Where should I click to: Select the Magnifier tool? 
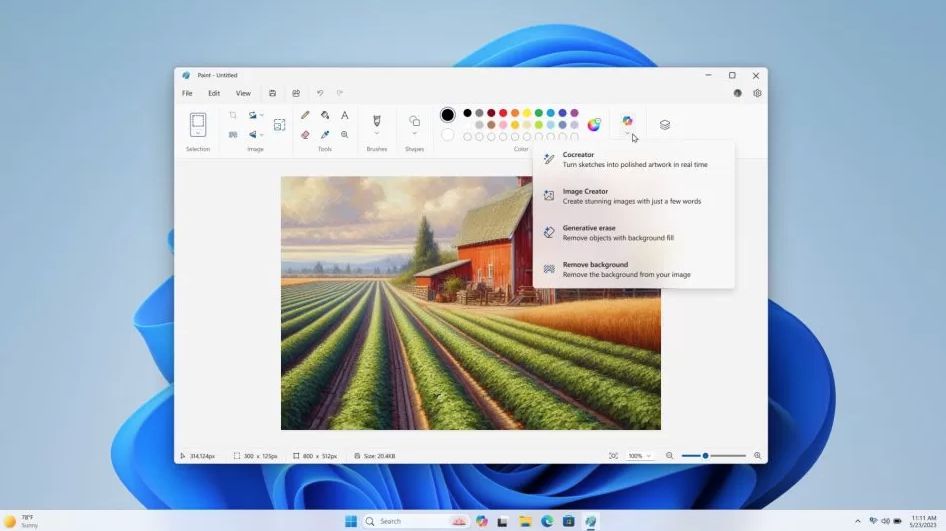click(x=344, y=135)
